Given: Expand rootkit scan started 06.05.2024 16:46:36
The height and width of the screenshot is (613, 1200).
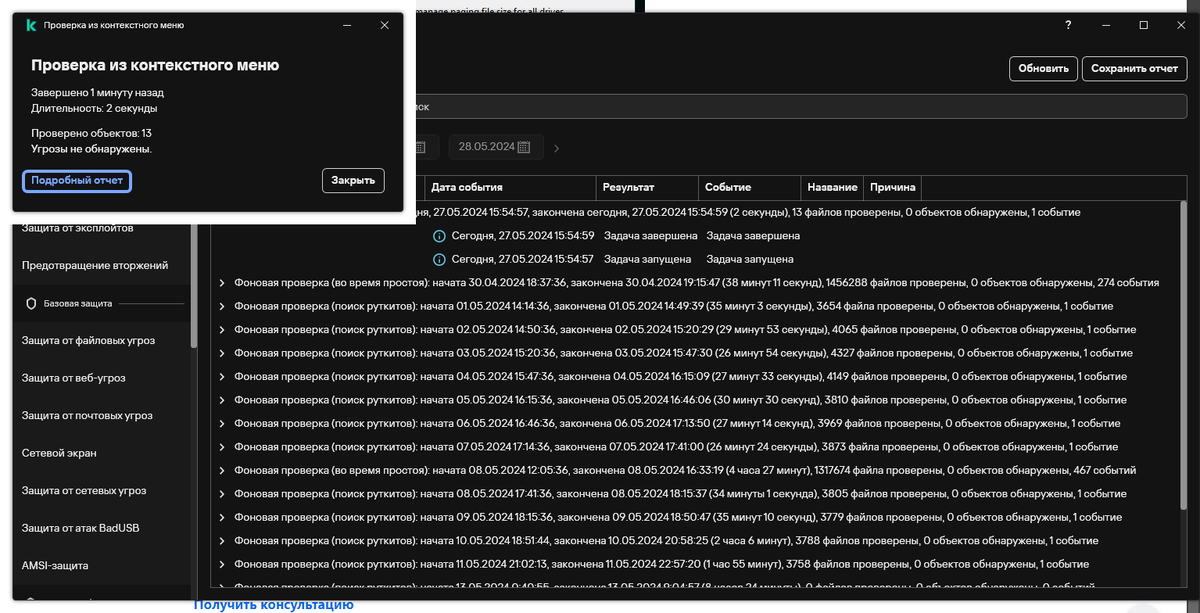Looking at the screenshot, I should [222, 424].
